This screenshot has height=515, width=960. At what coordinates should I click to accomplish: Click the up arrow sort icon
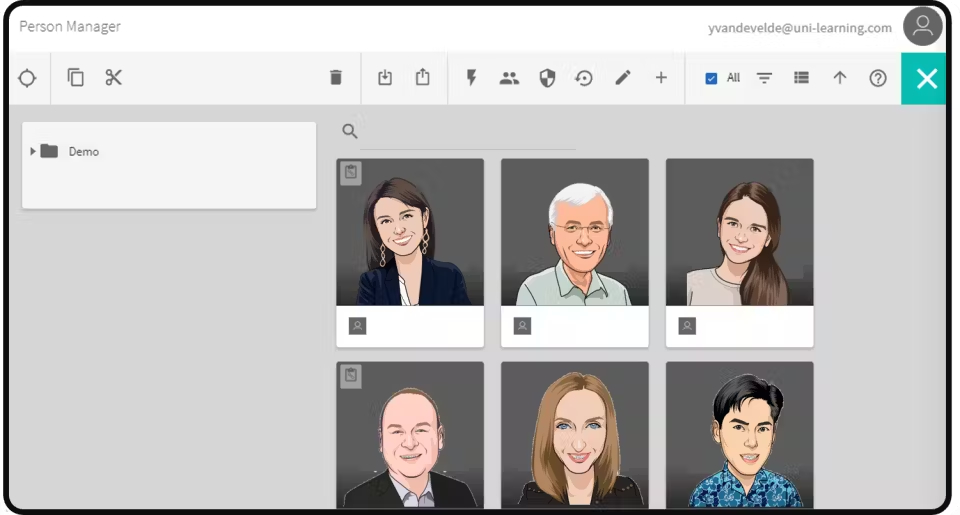pyautogui.click(x=839, y=78)
